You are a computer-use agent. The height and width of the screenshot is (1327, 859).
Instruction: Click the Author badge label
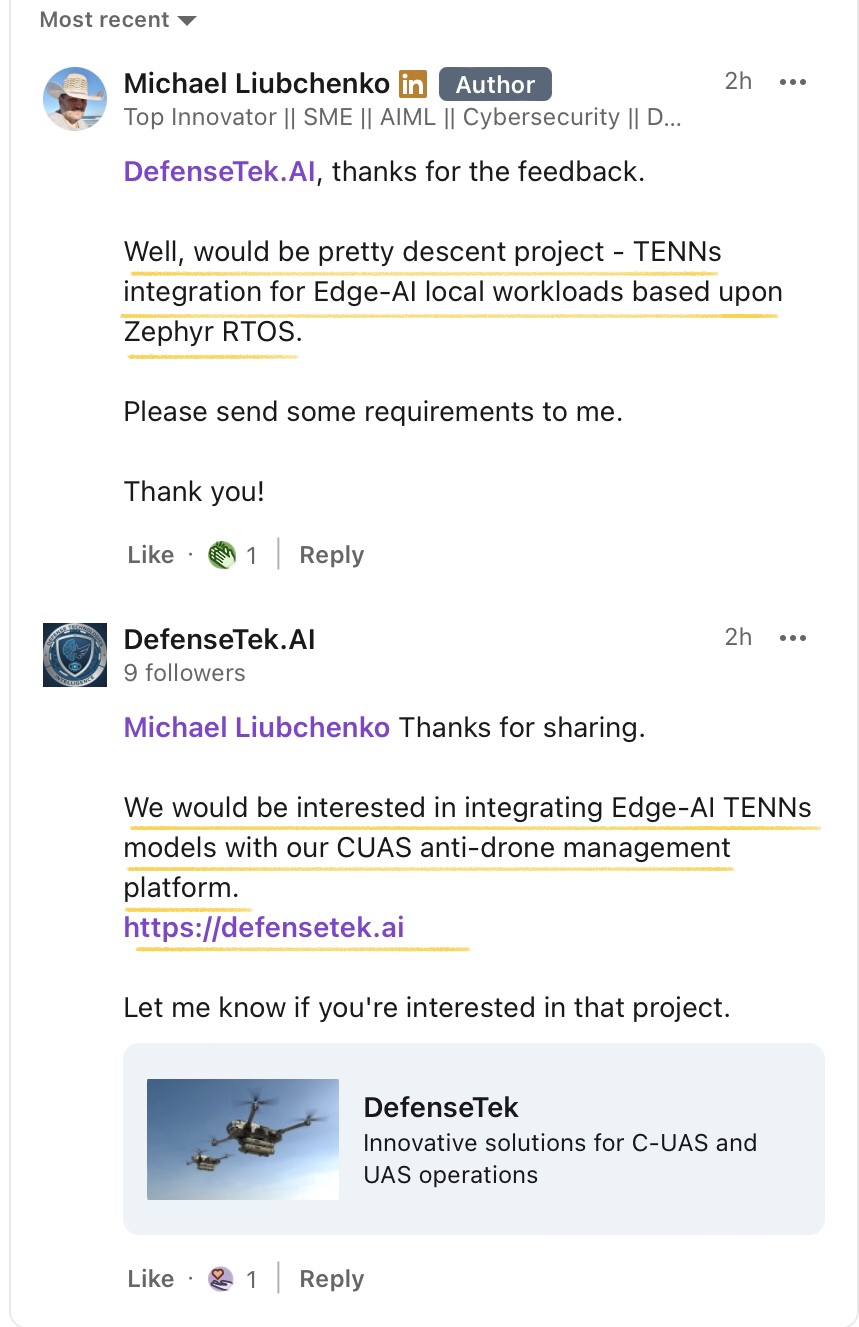click(x=495, y=85)
